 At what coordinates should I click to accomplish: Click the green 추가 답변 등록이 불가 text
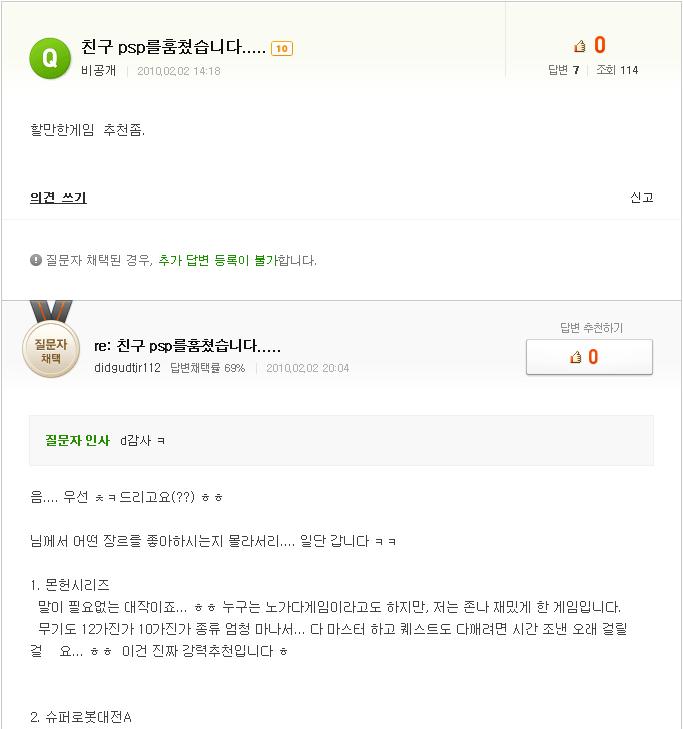pyautogui.click(x=217, y=260)
